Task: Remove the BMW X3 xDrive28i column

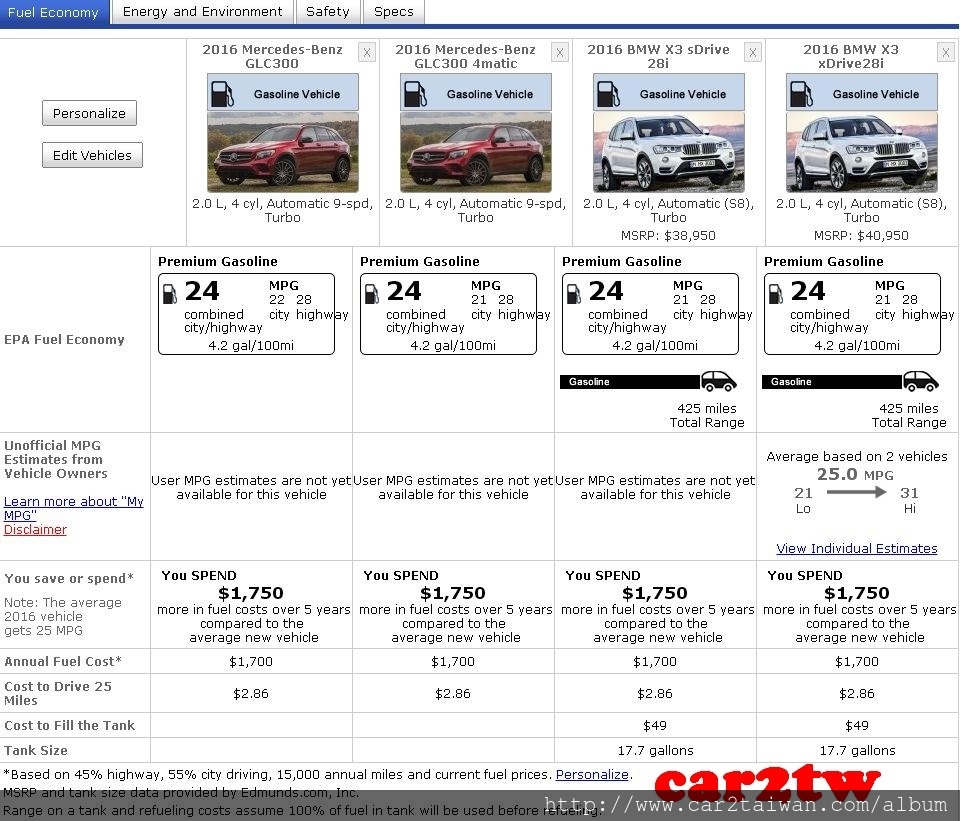Action: 945,53
